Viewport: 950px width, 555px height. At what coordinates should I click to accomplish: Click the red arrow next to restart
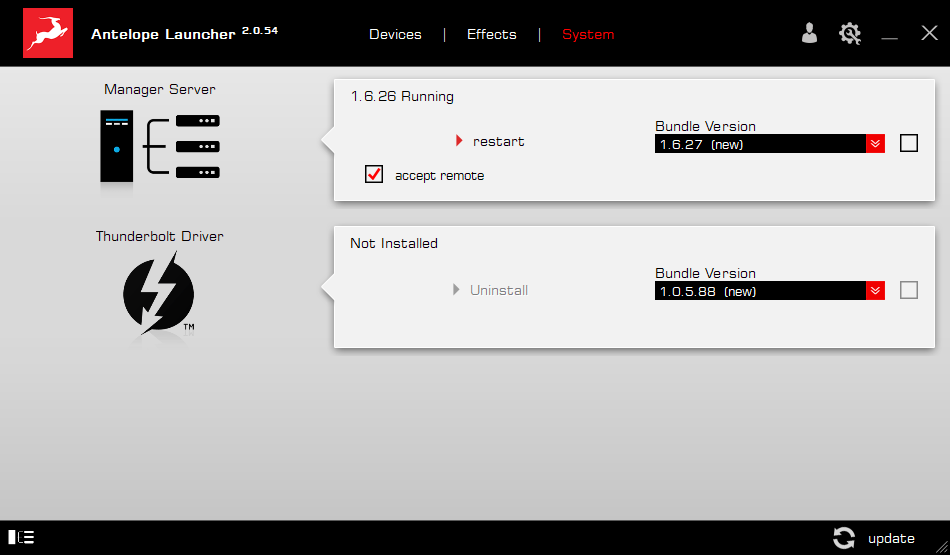[x=459, y=141]
